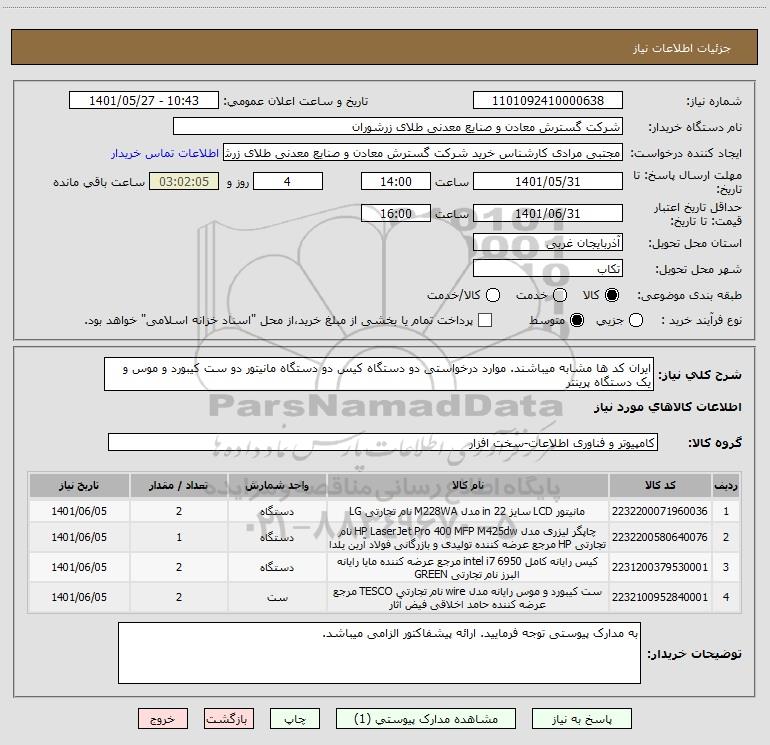Select the کالا/خدمت radio button

pos(493,295)
